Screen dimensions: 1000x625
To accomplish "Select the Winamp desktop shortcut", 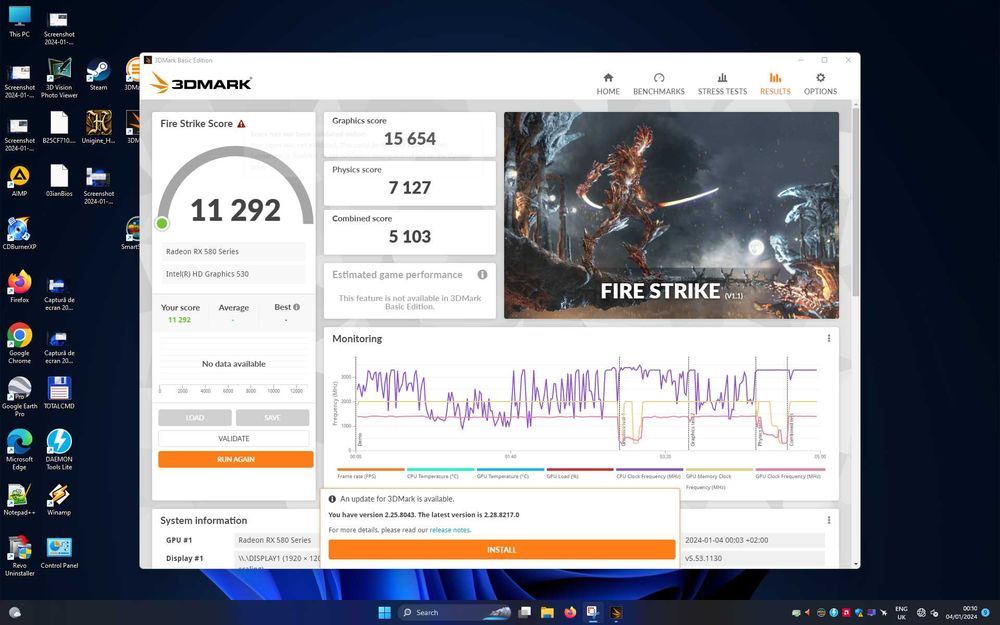I will [59, 499].
